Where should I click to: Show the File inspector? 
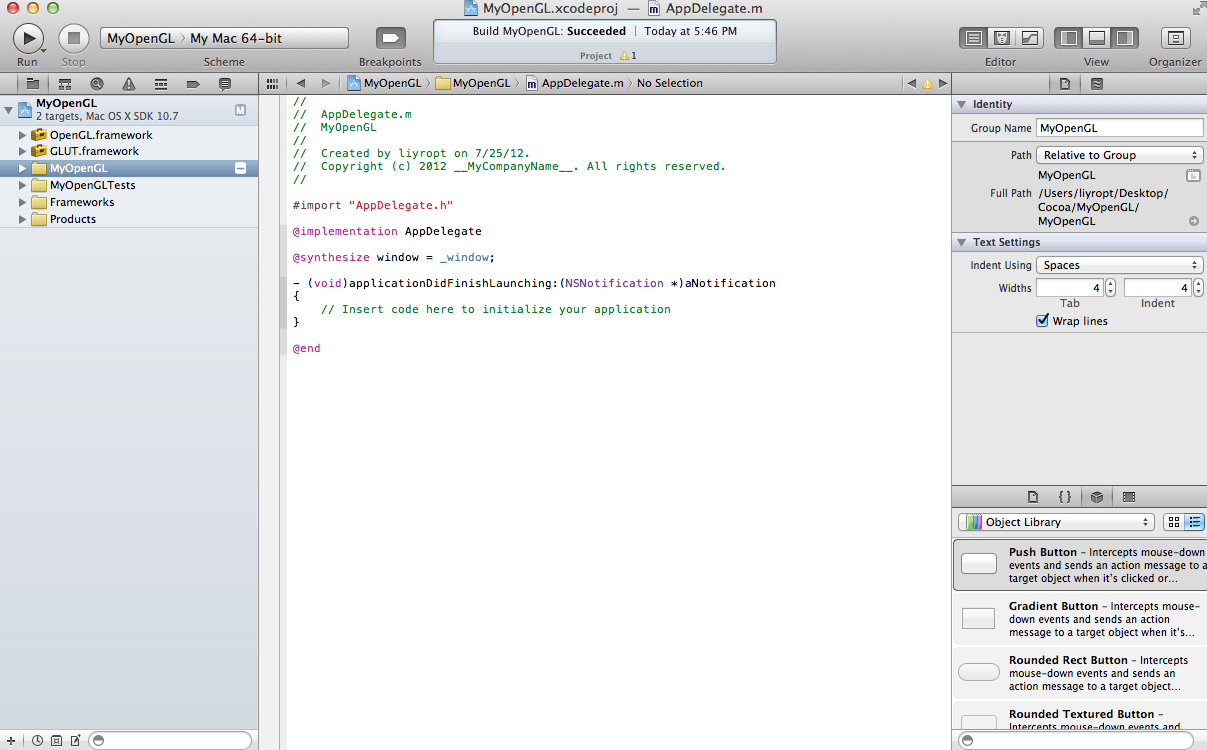[1065, 84]
